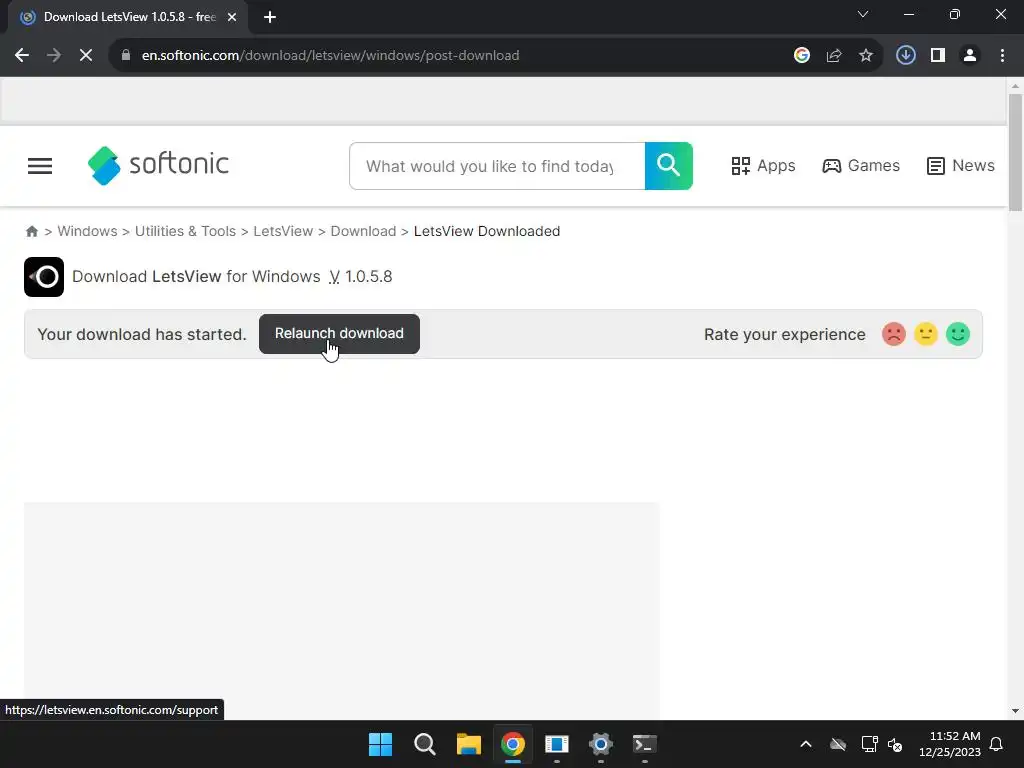
Task: Open the Chrome profile menu
Action: point(970,56)
